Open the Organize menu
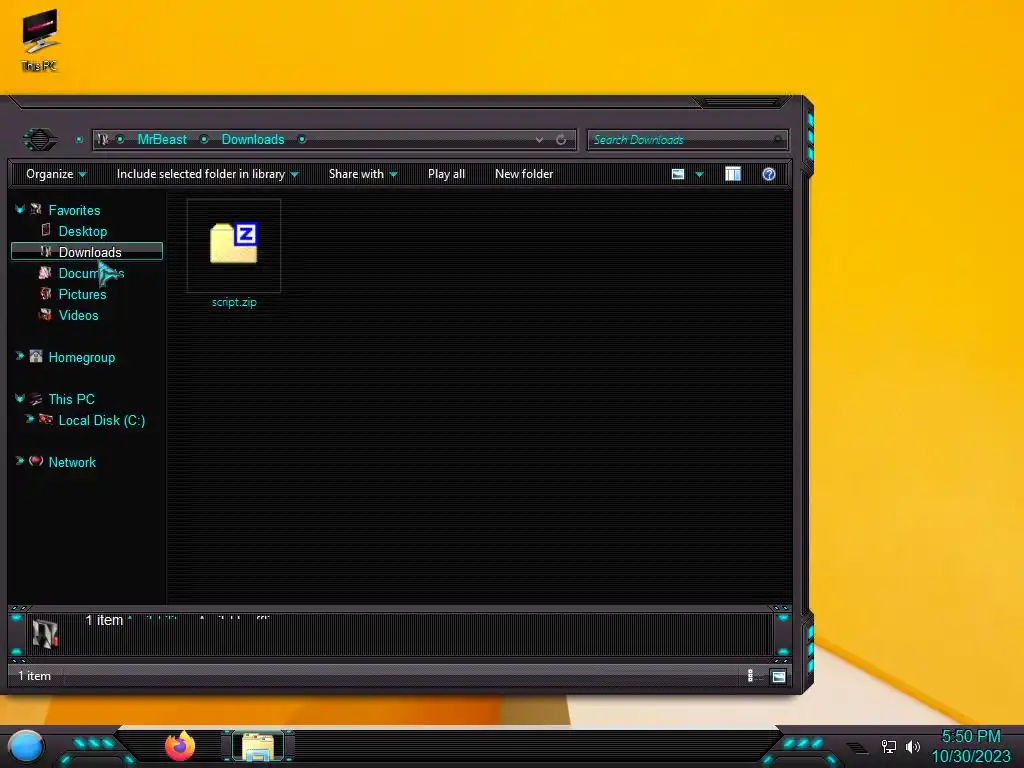The image size is (1024, 768). [56, 174]
